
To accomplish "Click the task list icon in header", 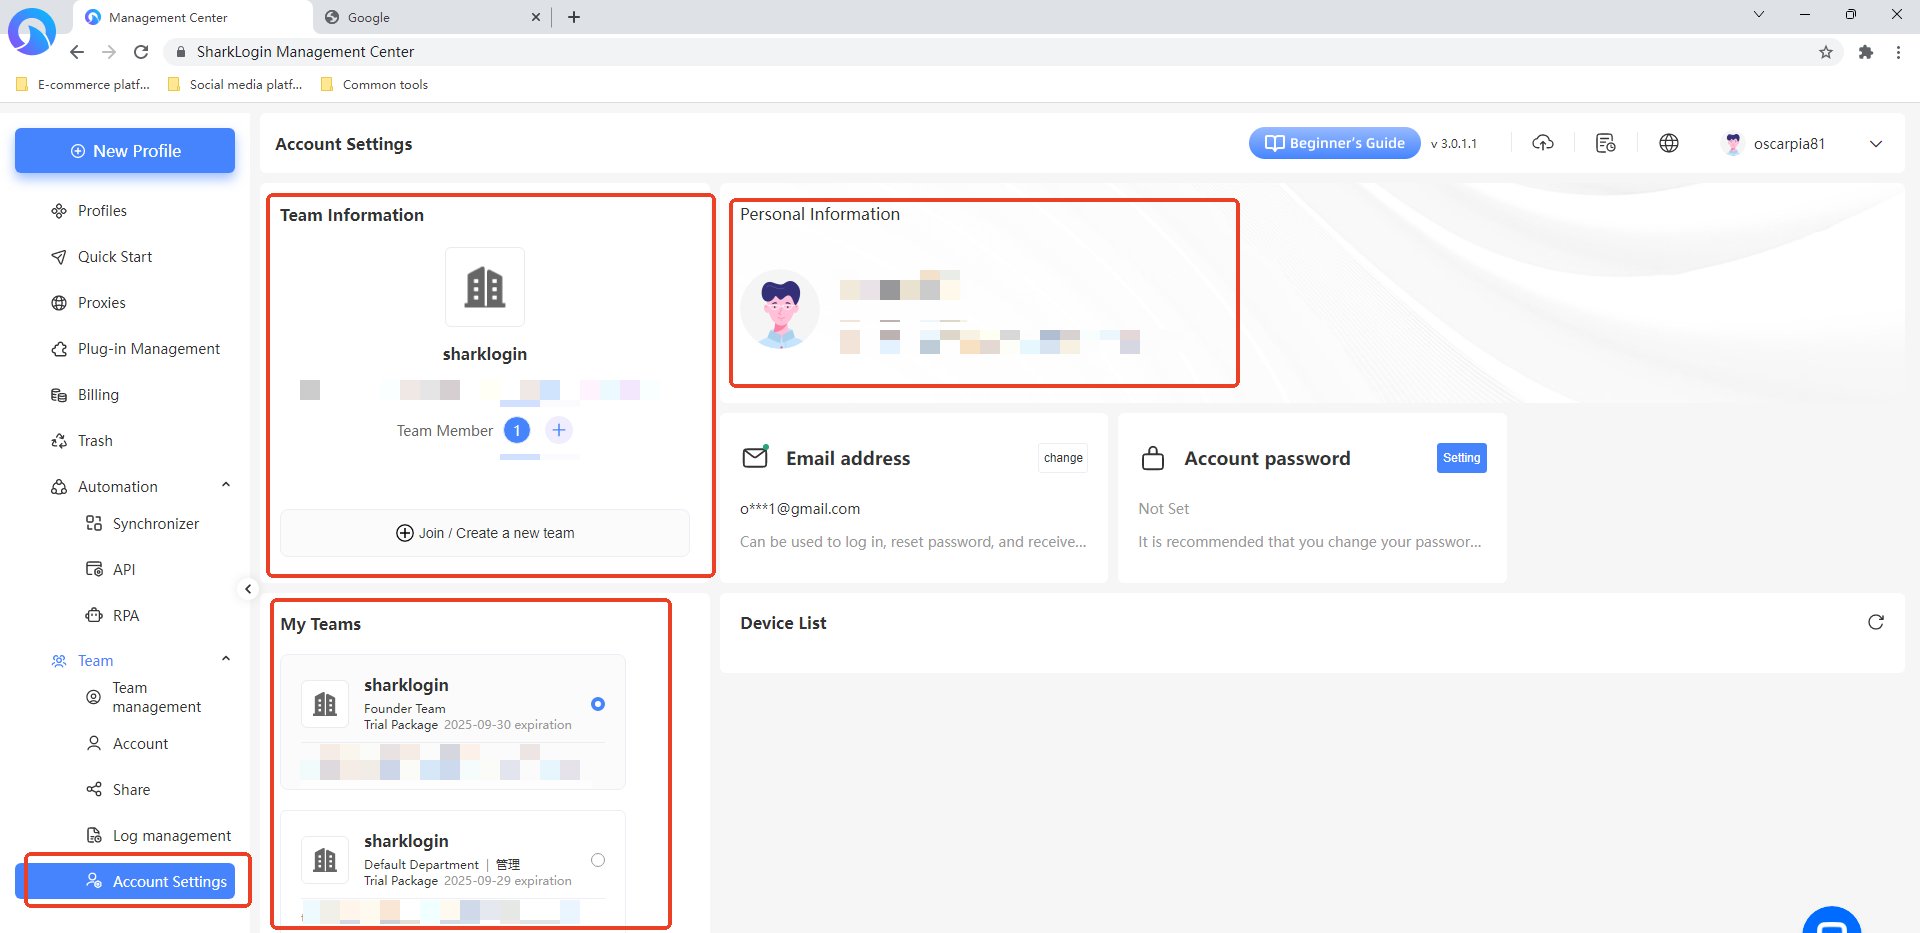I will (1606, 143).
